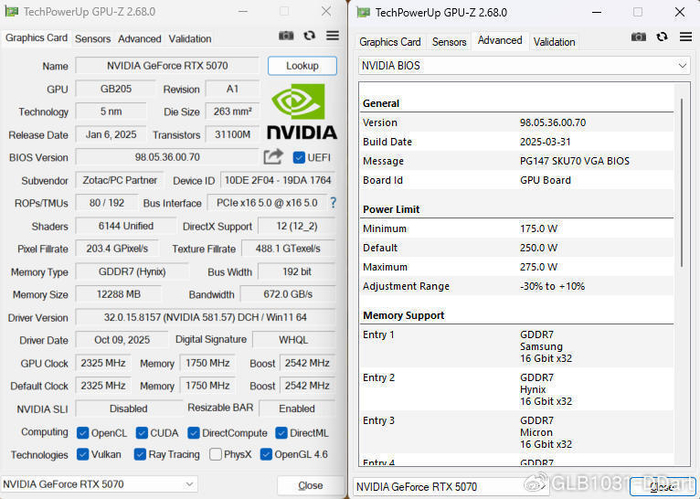Click screenshot camera icon in right GPU-Z window
Image resolution: width=700 pixels, height=499 pixels.
tap(638, 37)
